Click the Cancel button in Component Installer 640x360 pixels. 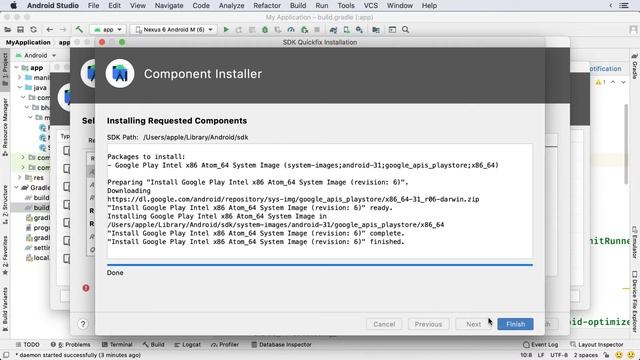(384, 324)
